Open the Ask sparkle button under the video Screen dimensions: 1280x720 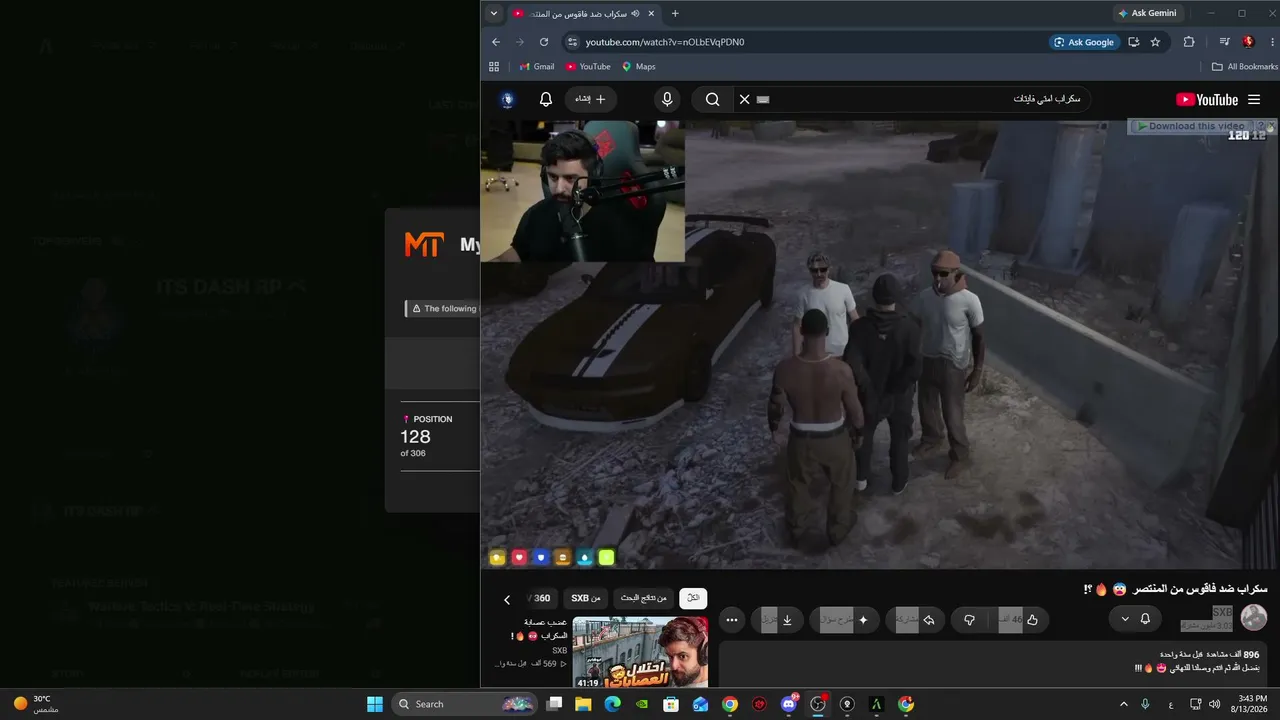(845, 620)
